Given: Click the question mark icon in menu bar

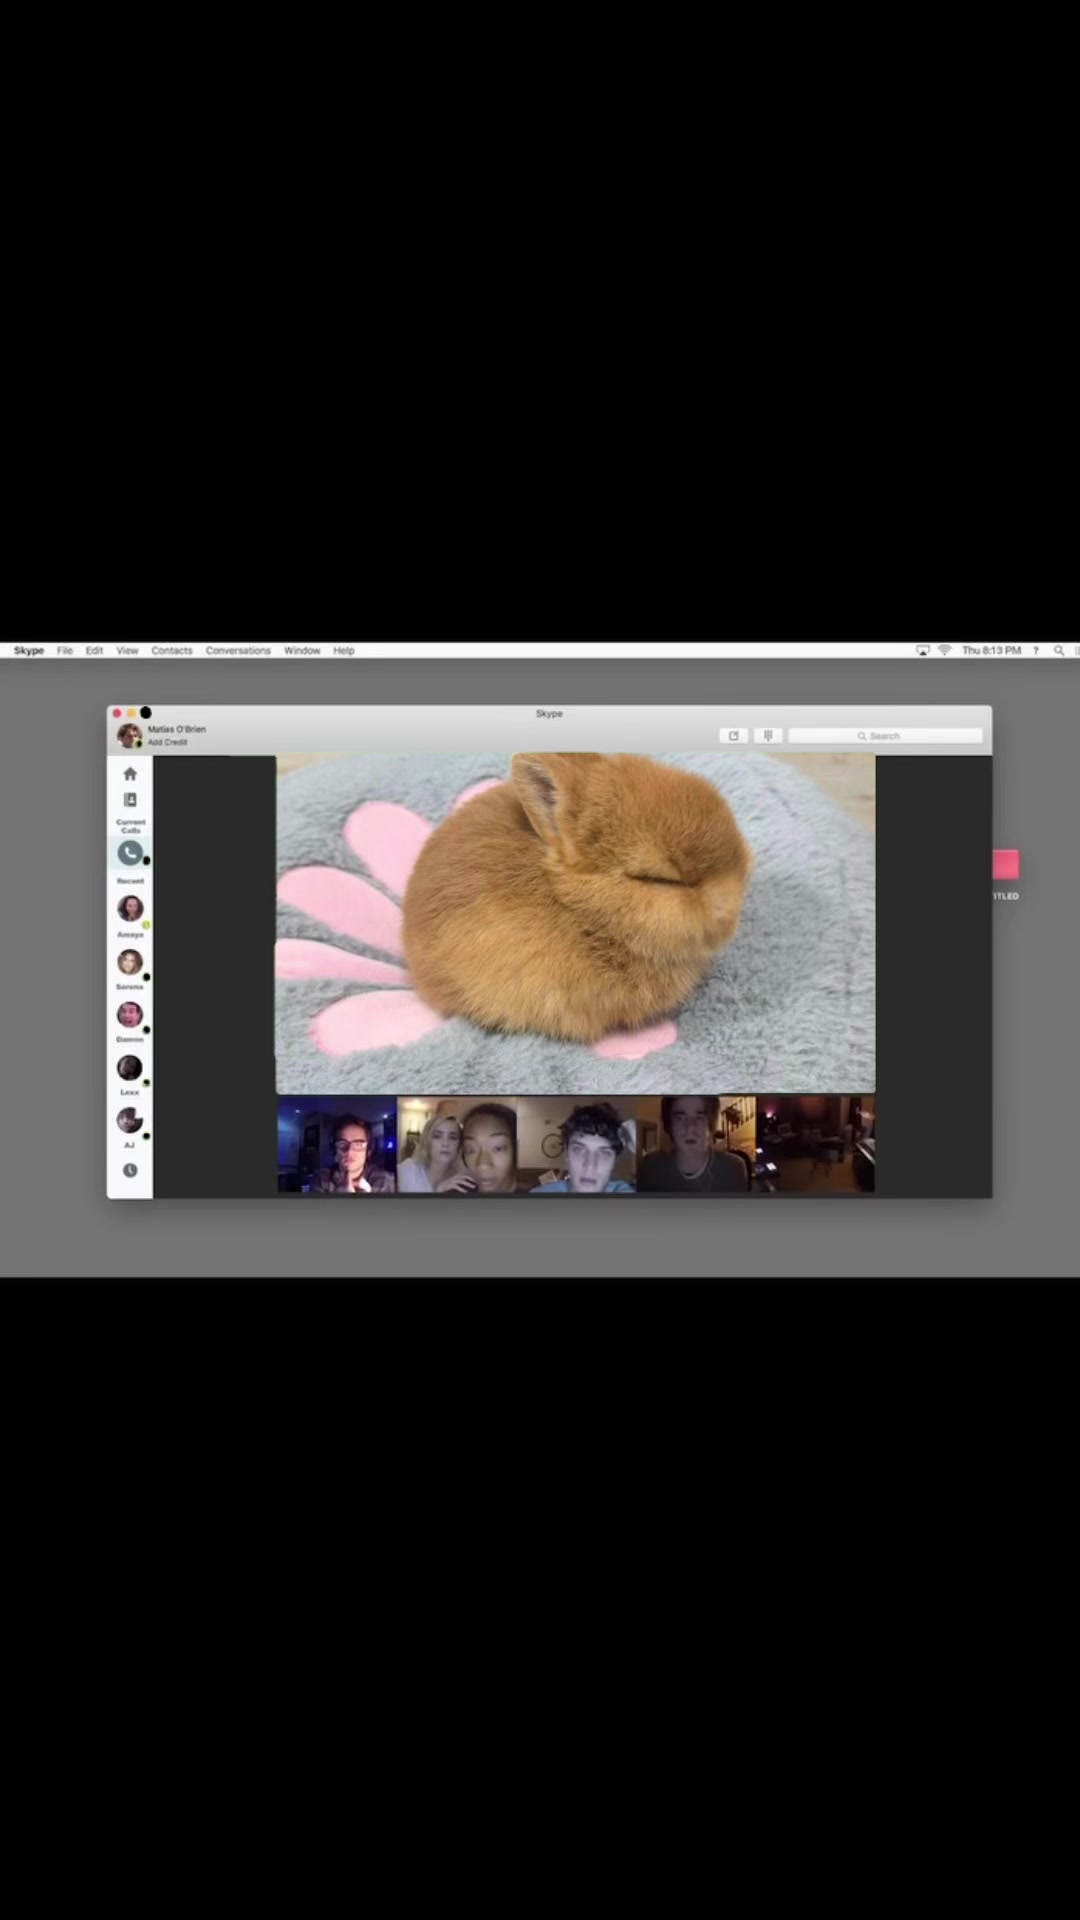Looking at the screenshot, I should (x=1036, y=650).
